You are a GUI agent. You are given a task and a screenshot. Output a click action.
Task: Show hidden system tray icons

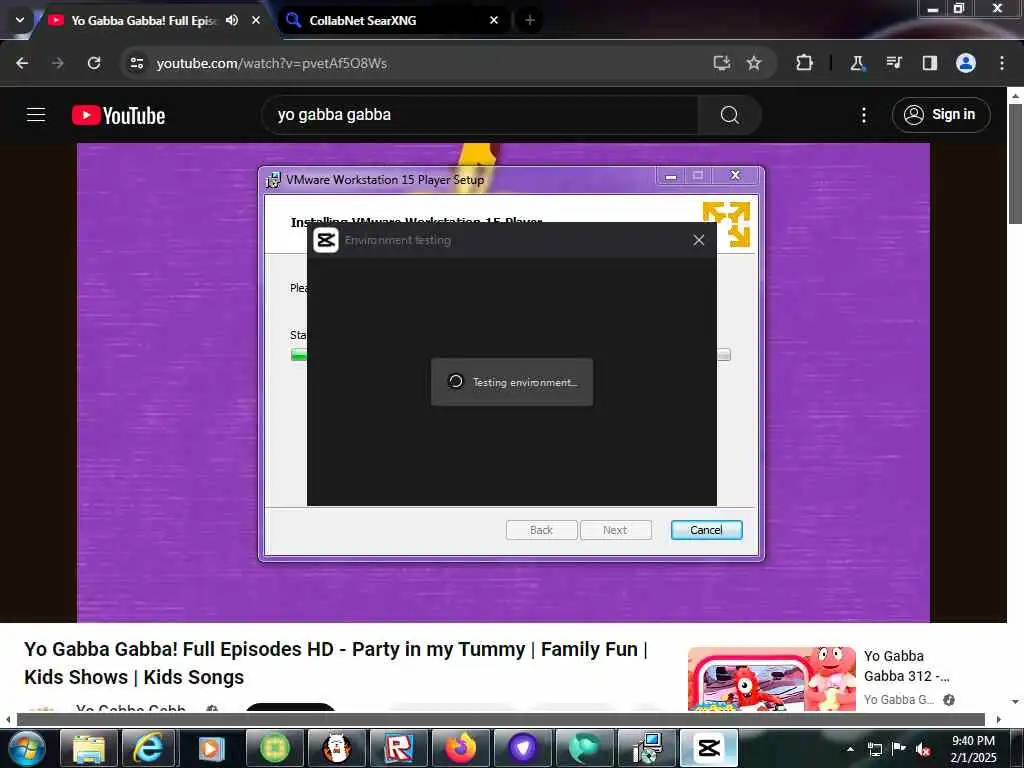[850, 749]
